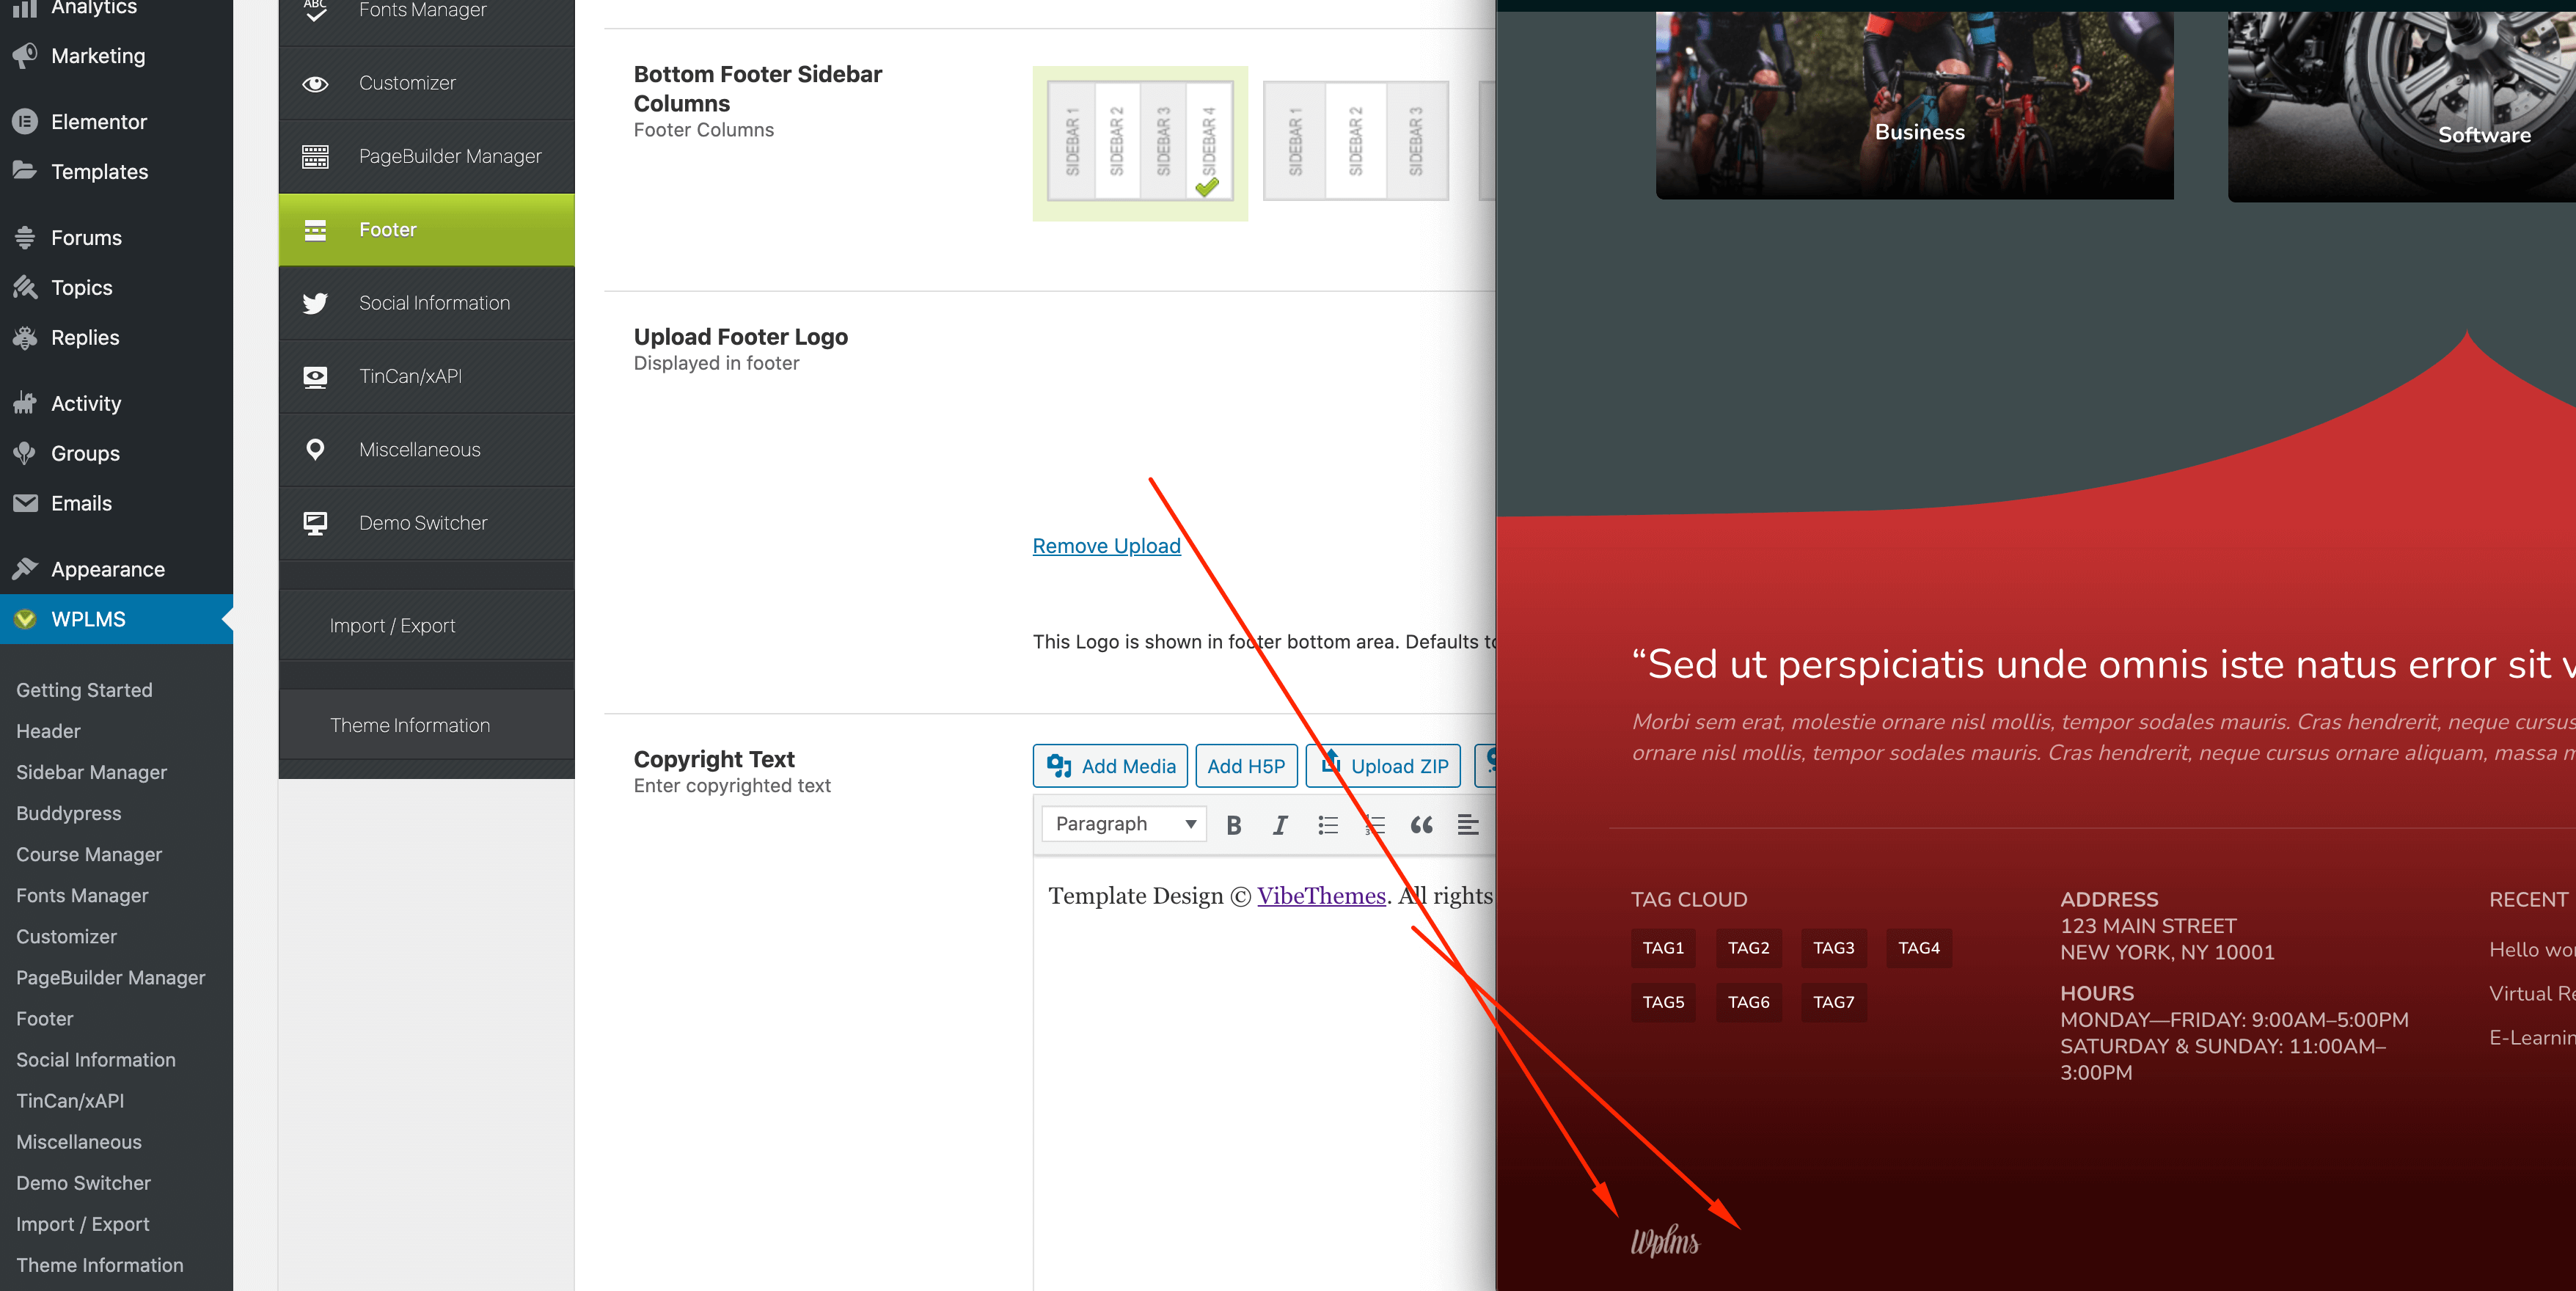Open Getting Started submenu item

point(85,690)
